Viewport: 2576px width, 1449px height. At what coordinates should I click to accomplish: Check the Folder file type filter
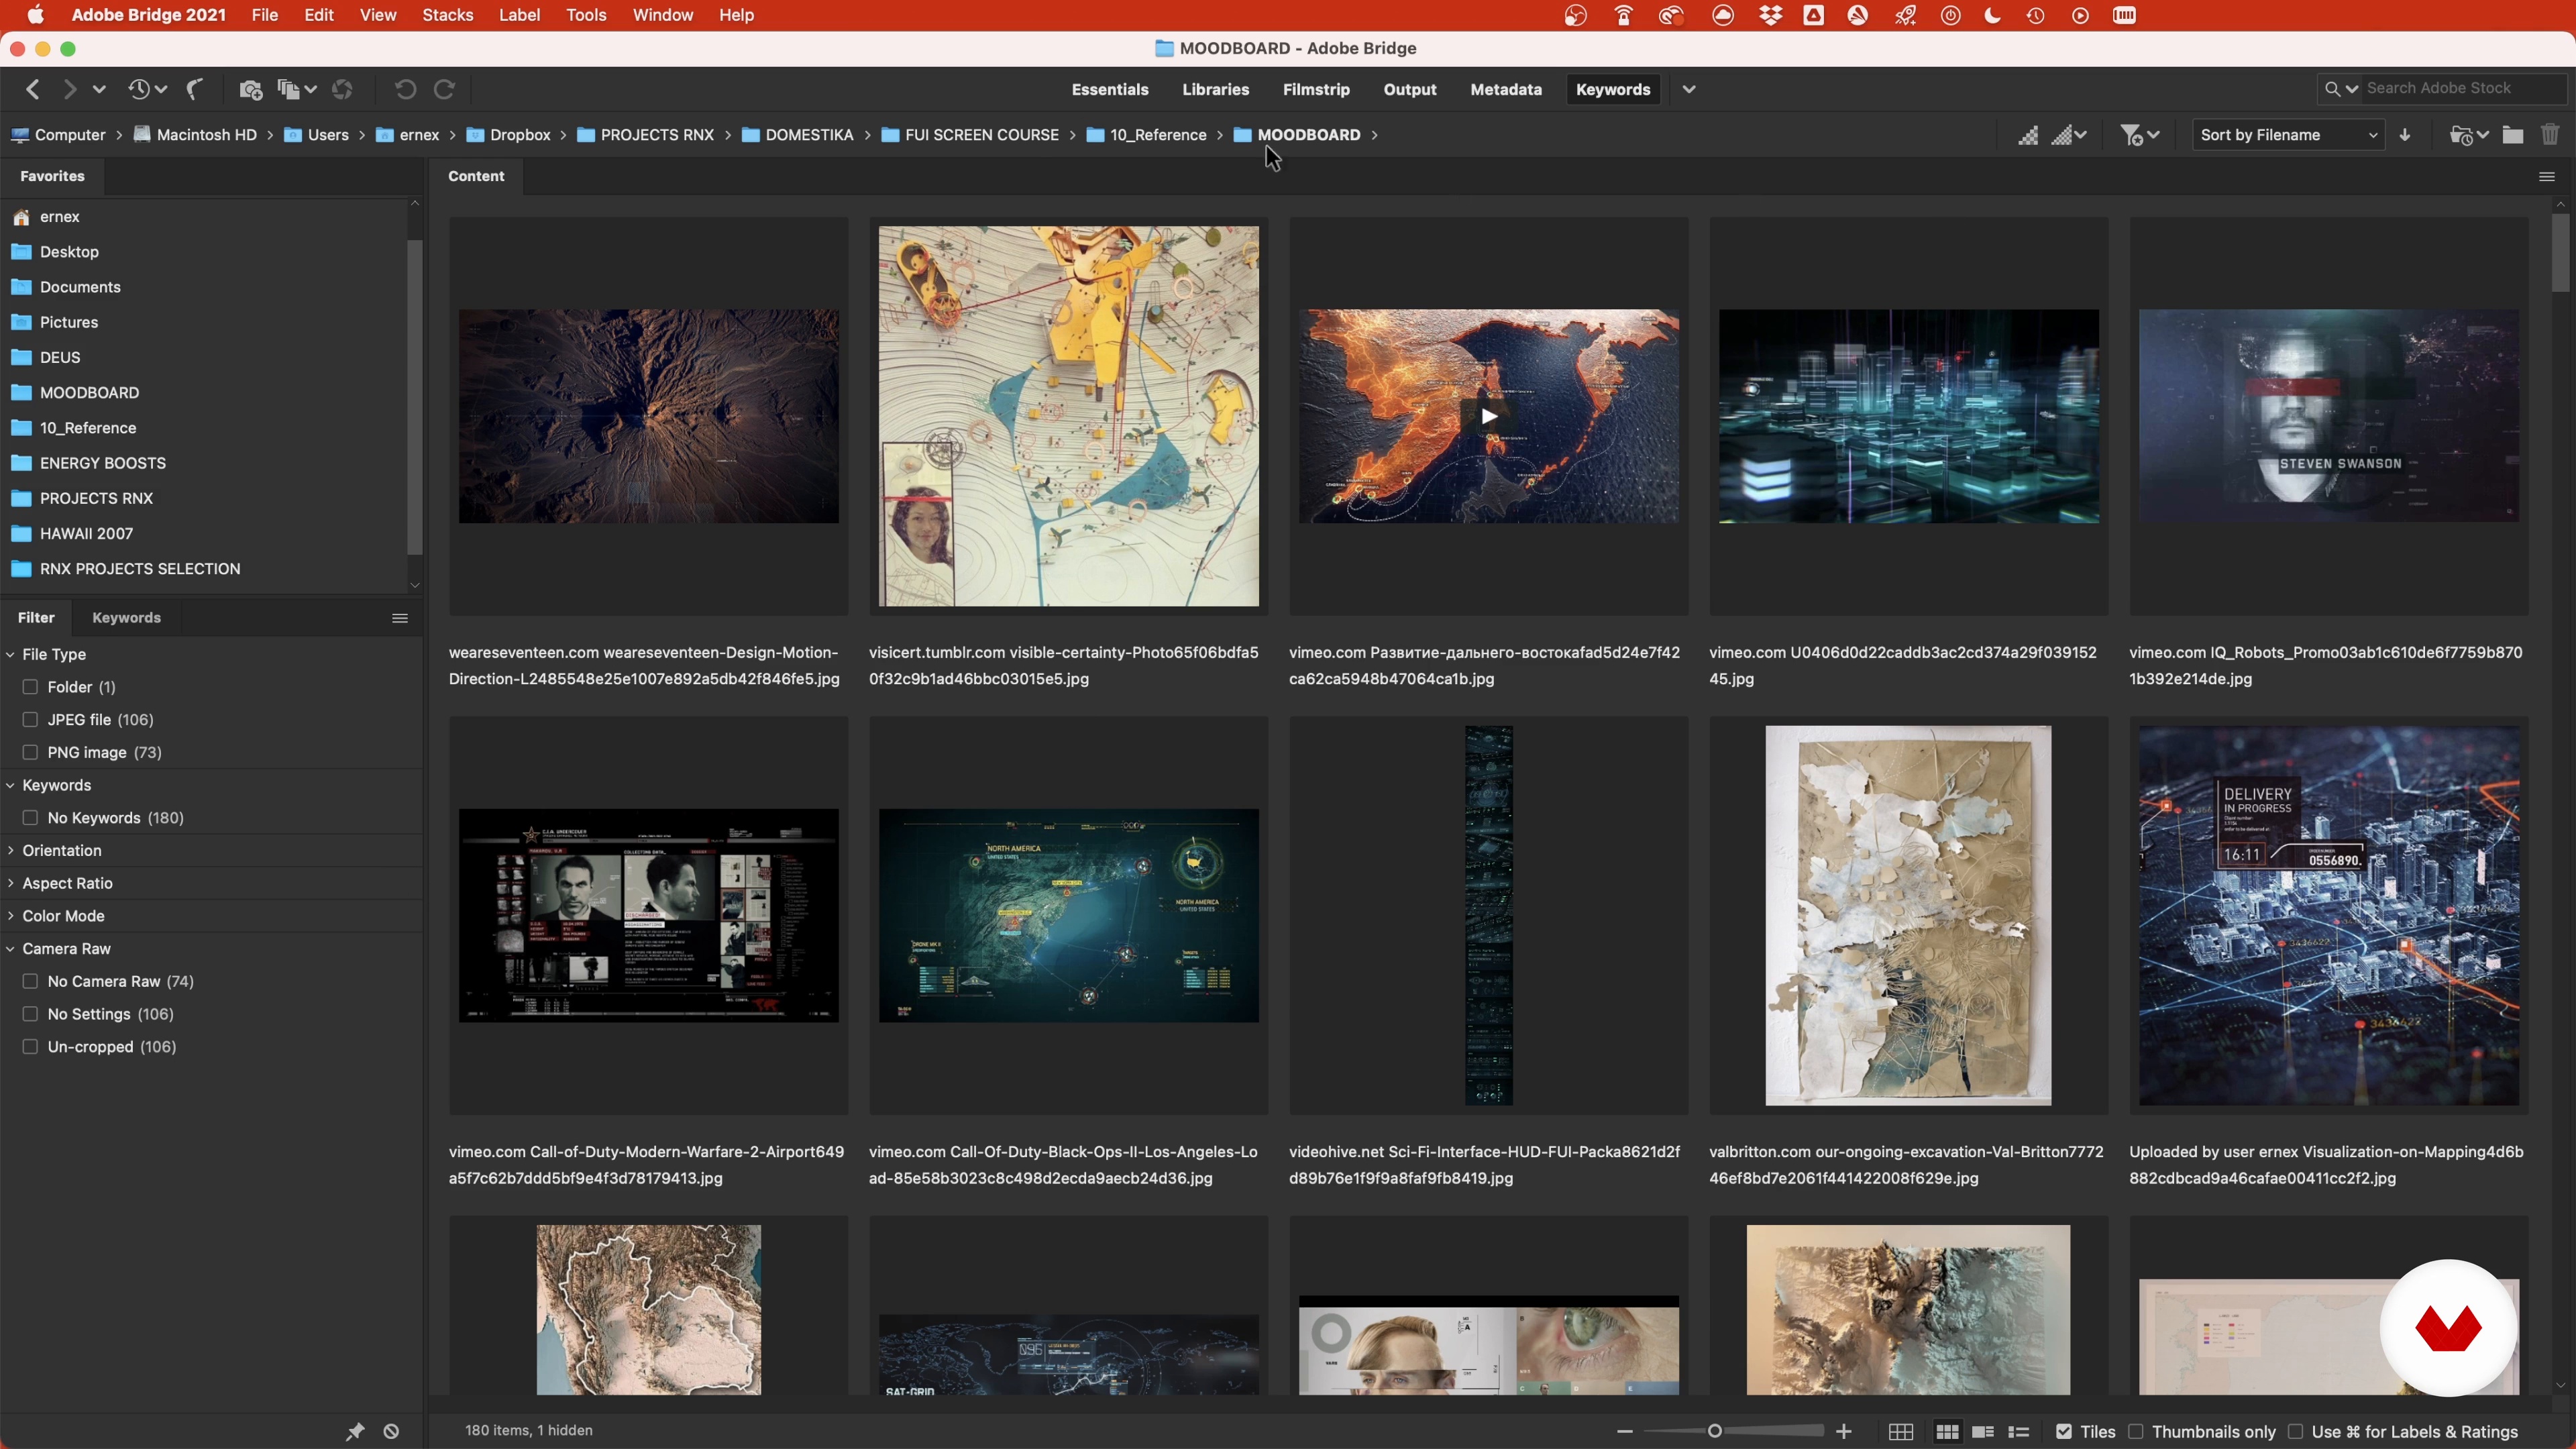point(30,687)
